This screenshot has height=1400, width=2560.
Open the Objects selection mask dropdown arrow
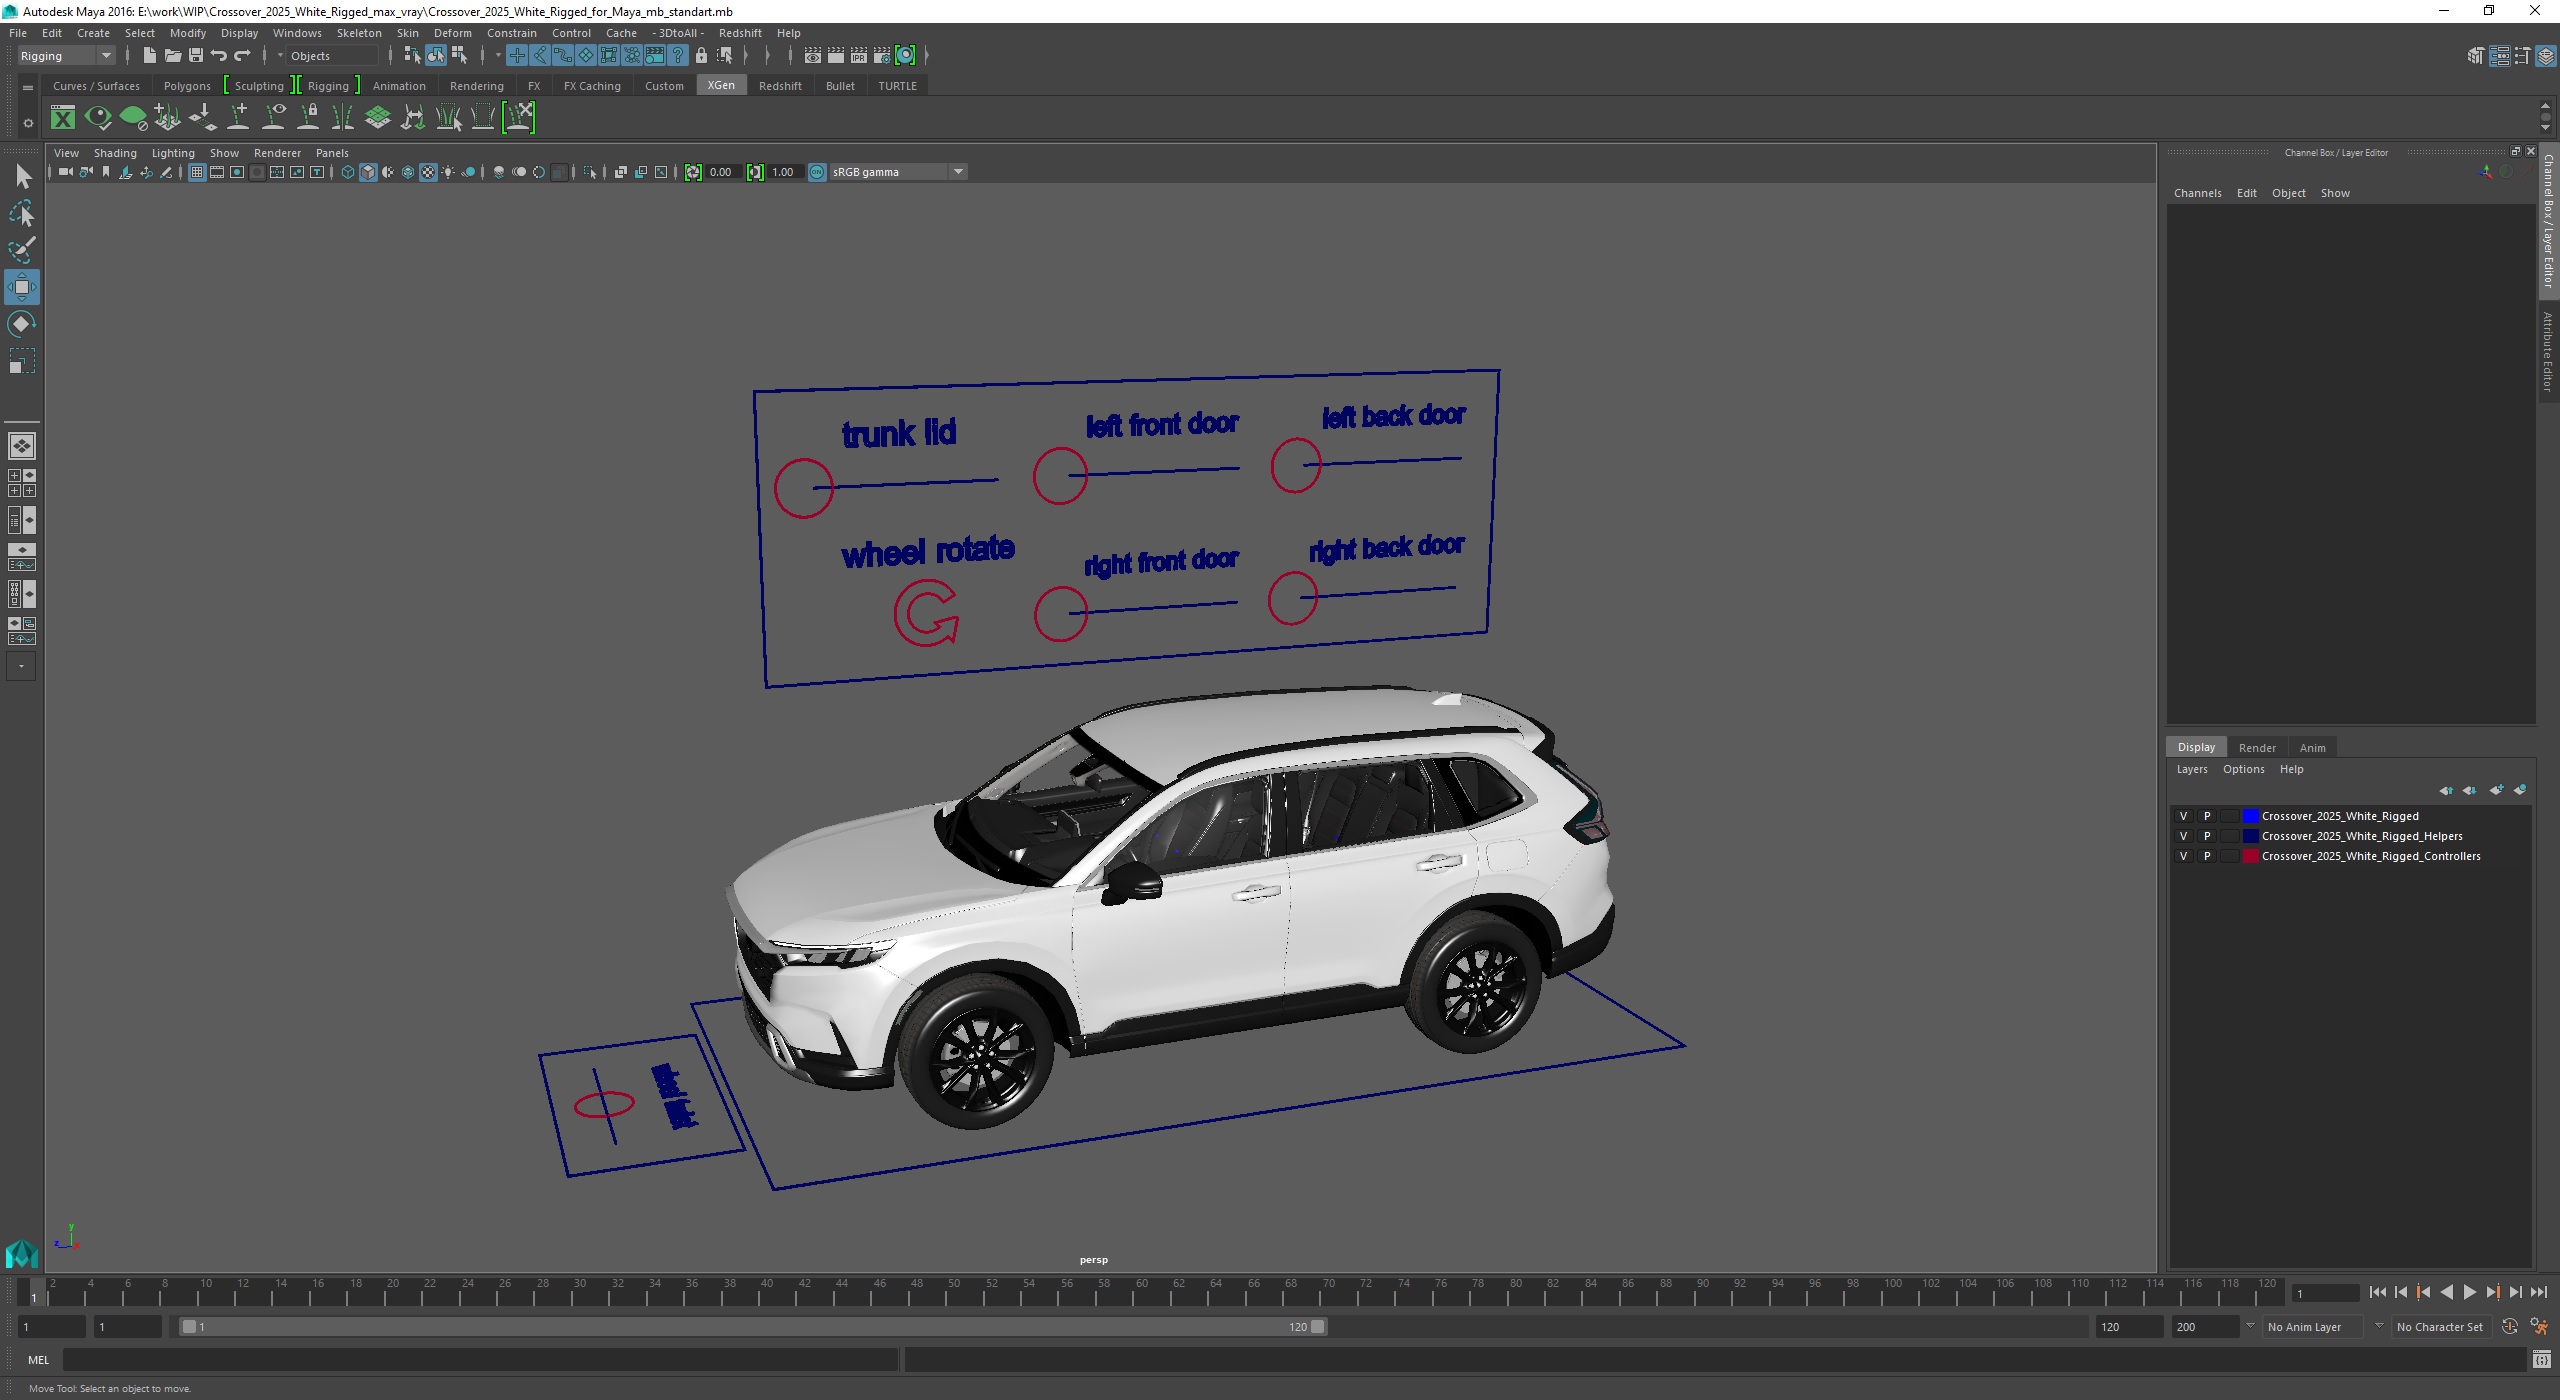coord(280,56)
